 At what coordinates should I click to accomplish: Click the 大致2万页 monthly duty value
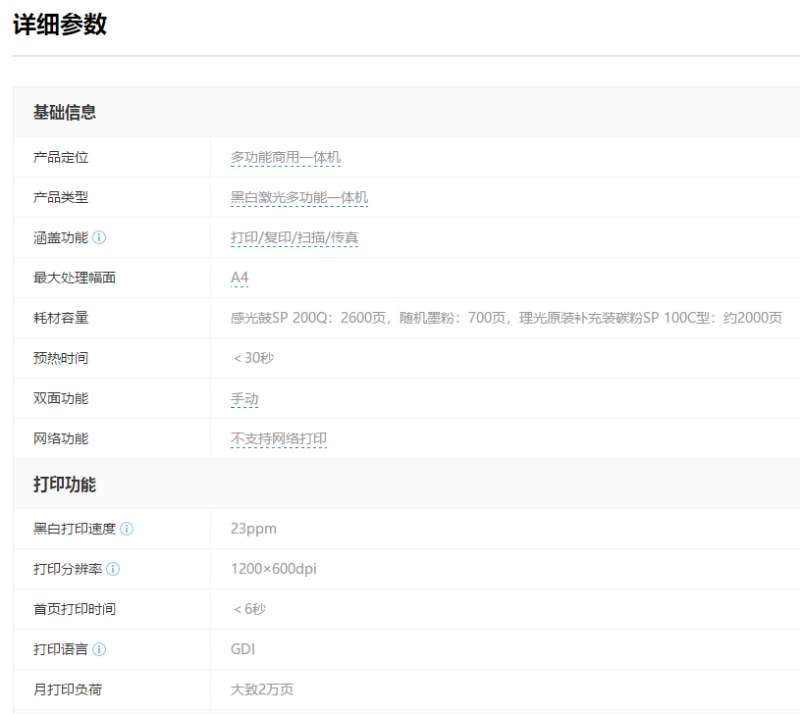(262, 689)
